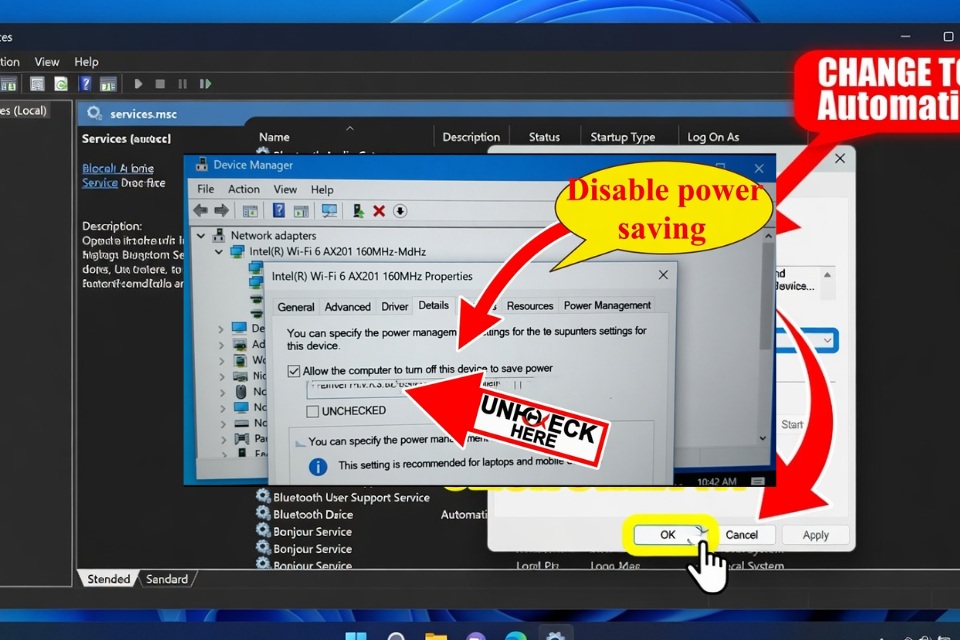Click the circled down-arrow icon in Device Manager
960x640 pixels.
[400, 211]
